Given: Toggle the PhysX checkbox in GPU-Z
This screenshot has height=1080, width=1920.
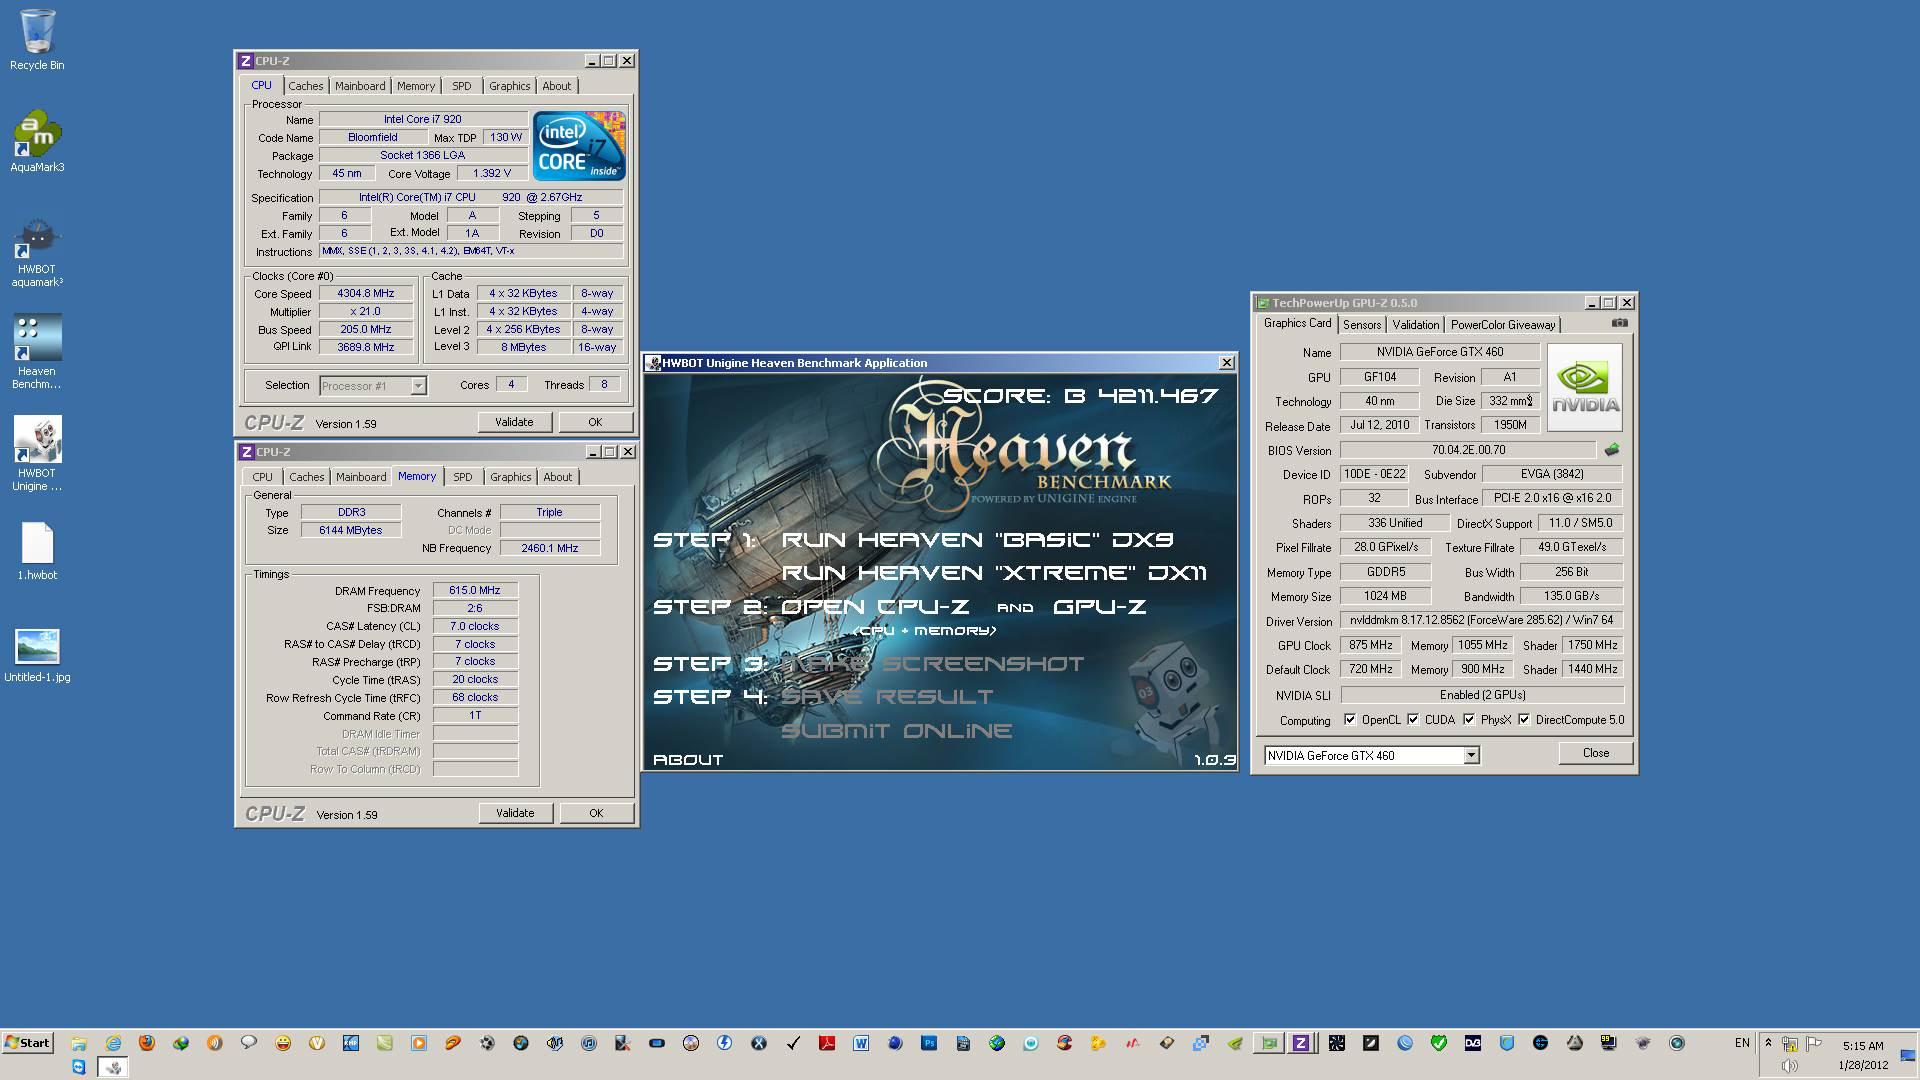Looking at the screenshot, I should click(x=1469, y=720).
